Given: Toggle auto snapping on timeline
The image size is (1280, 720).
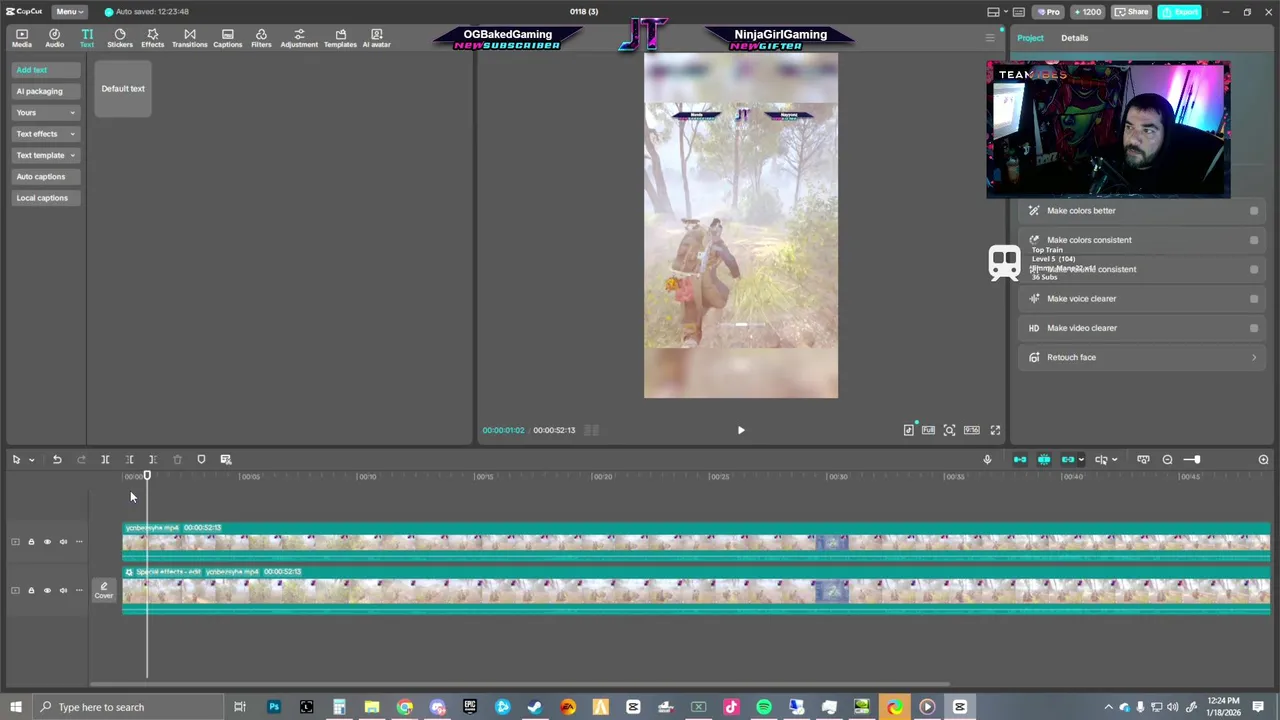Looking at the screenshot, I should [1044, 459].
